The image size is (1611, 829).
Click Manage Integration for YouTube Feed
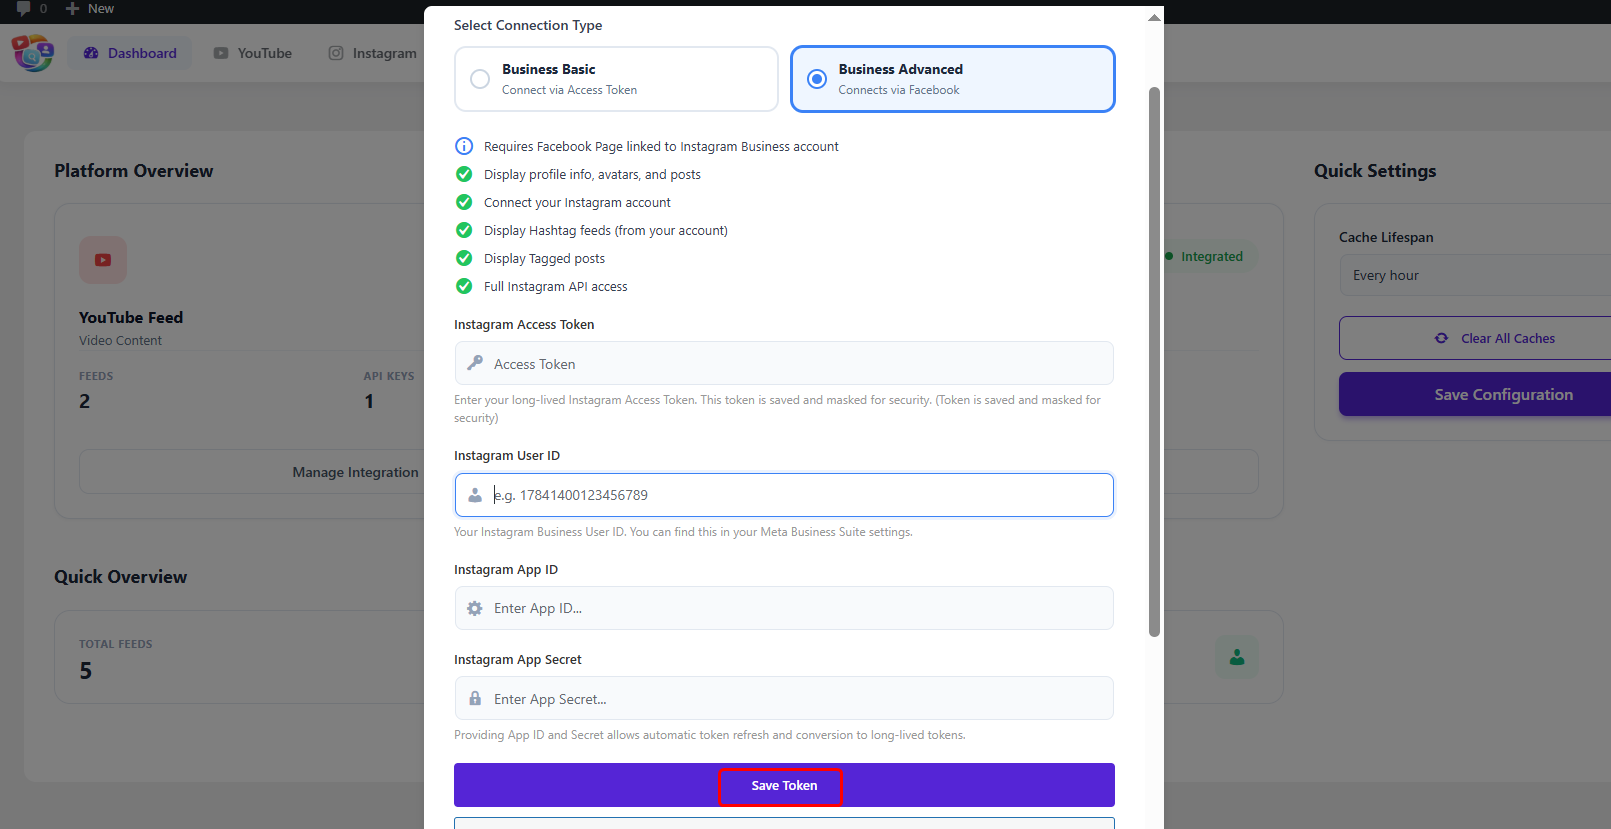tap(355, 472)
